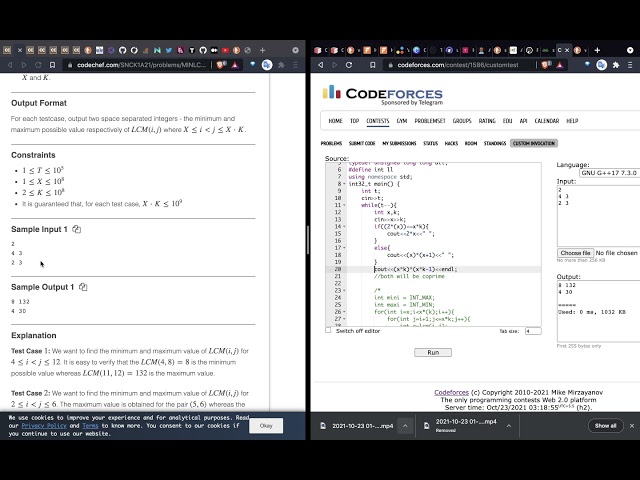
Task: Expand options for first downloaded mp4 file
Action: click(x=405, y=426)
